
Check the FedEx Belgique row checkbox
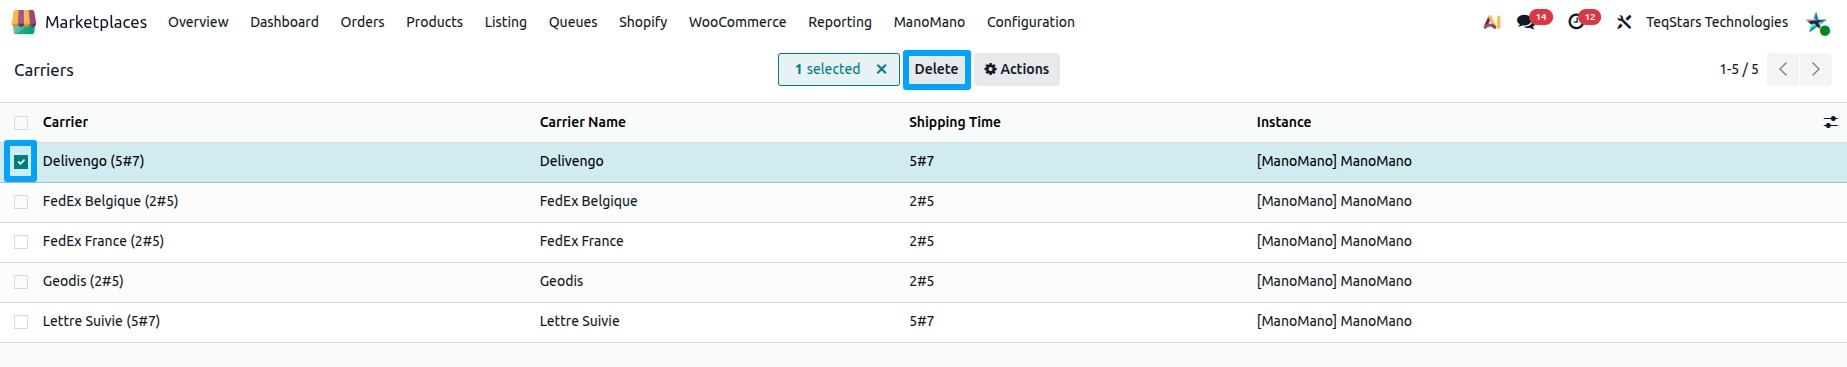[21, 201]
